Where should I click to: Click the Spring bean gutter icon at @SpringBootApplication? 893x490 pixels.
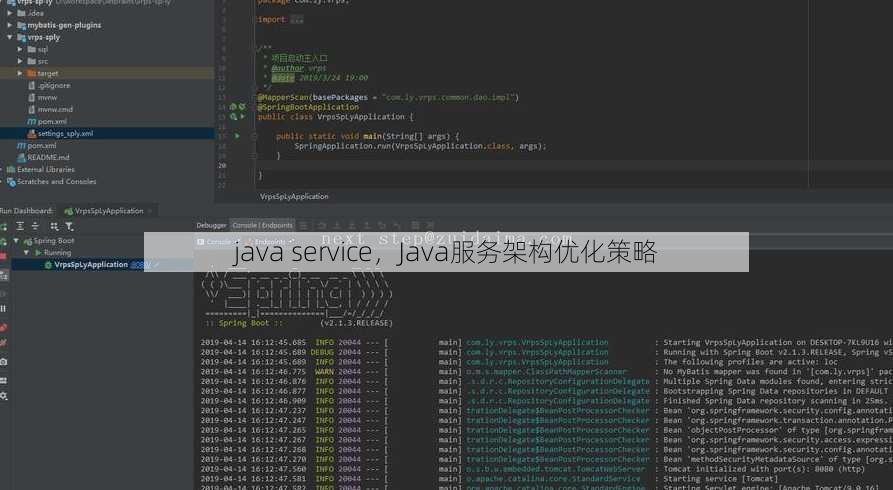point(233,107)
